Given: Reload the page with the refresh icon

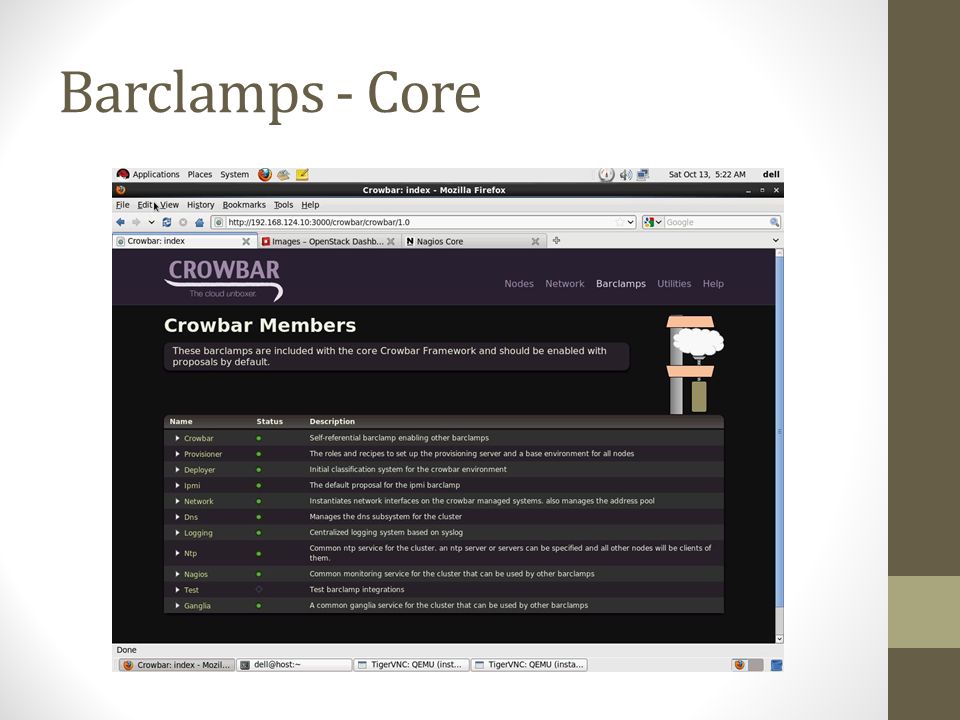Looking at the screenshot, I should click(167, 222).
